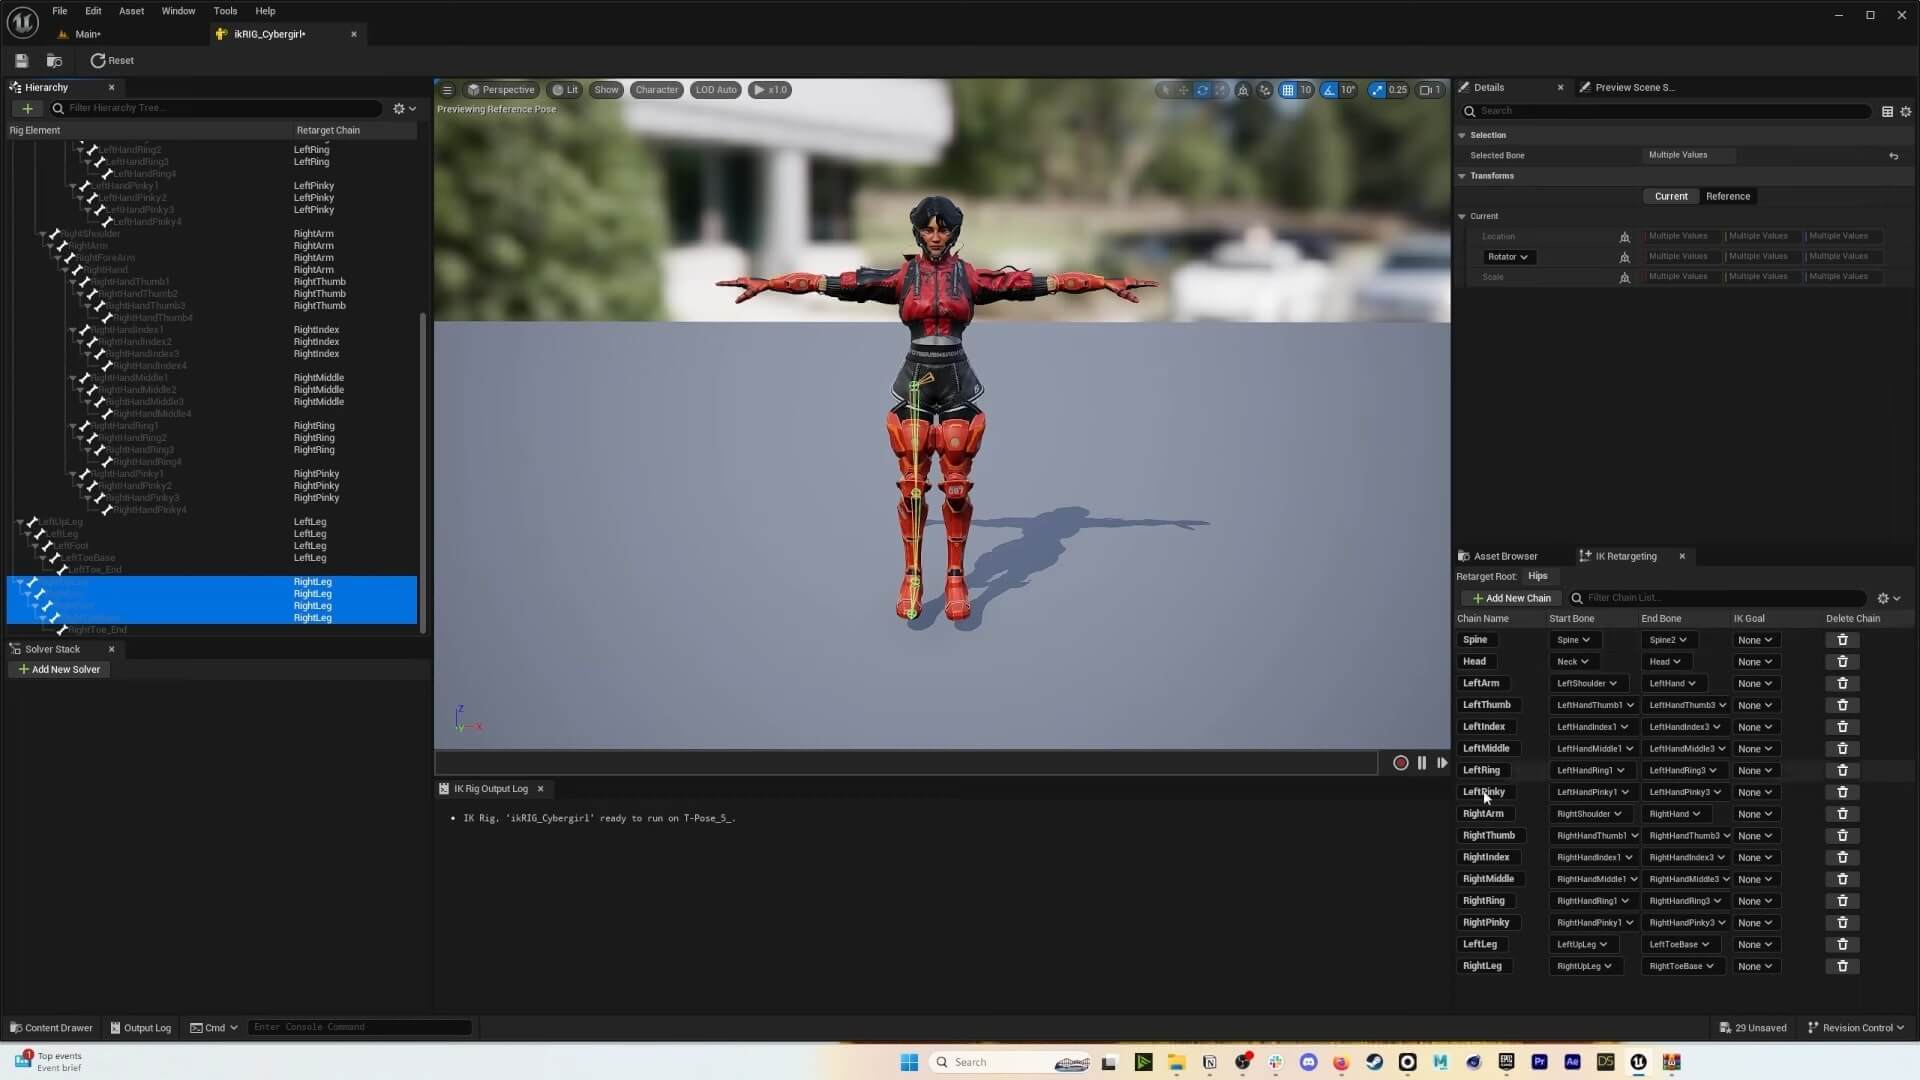1920x1080 pixels.
Task: Click the Reset button's circular arrow icon
Action: tap(98, 61)
